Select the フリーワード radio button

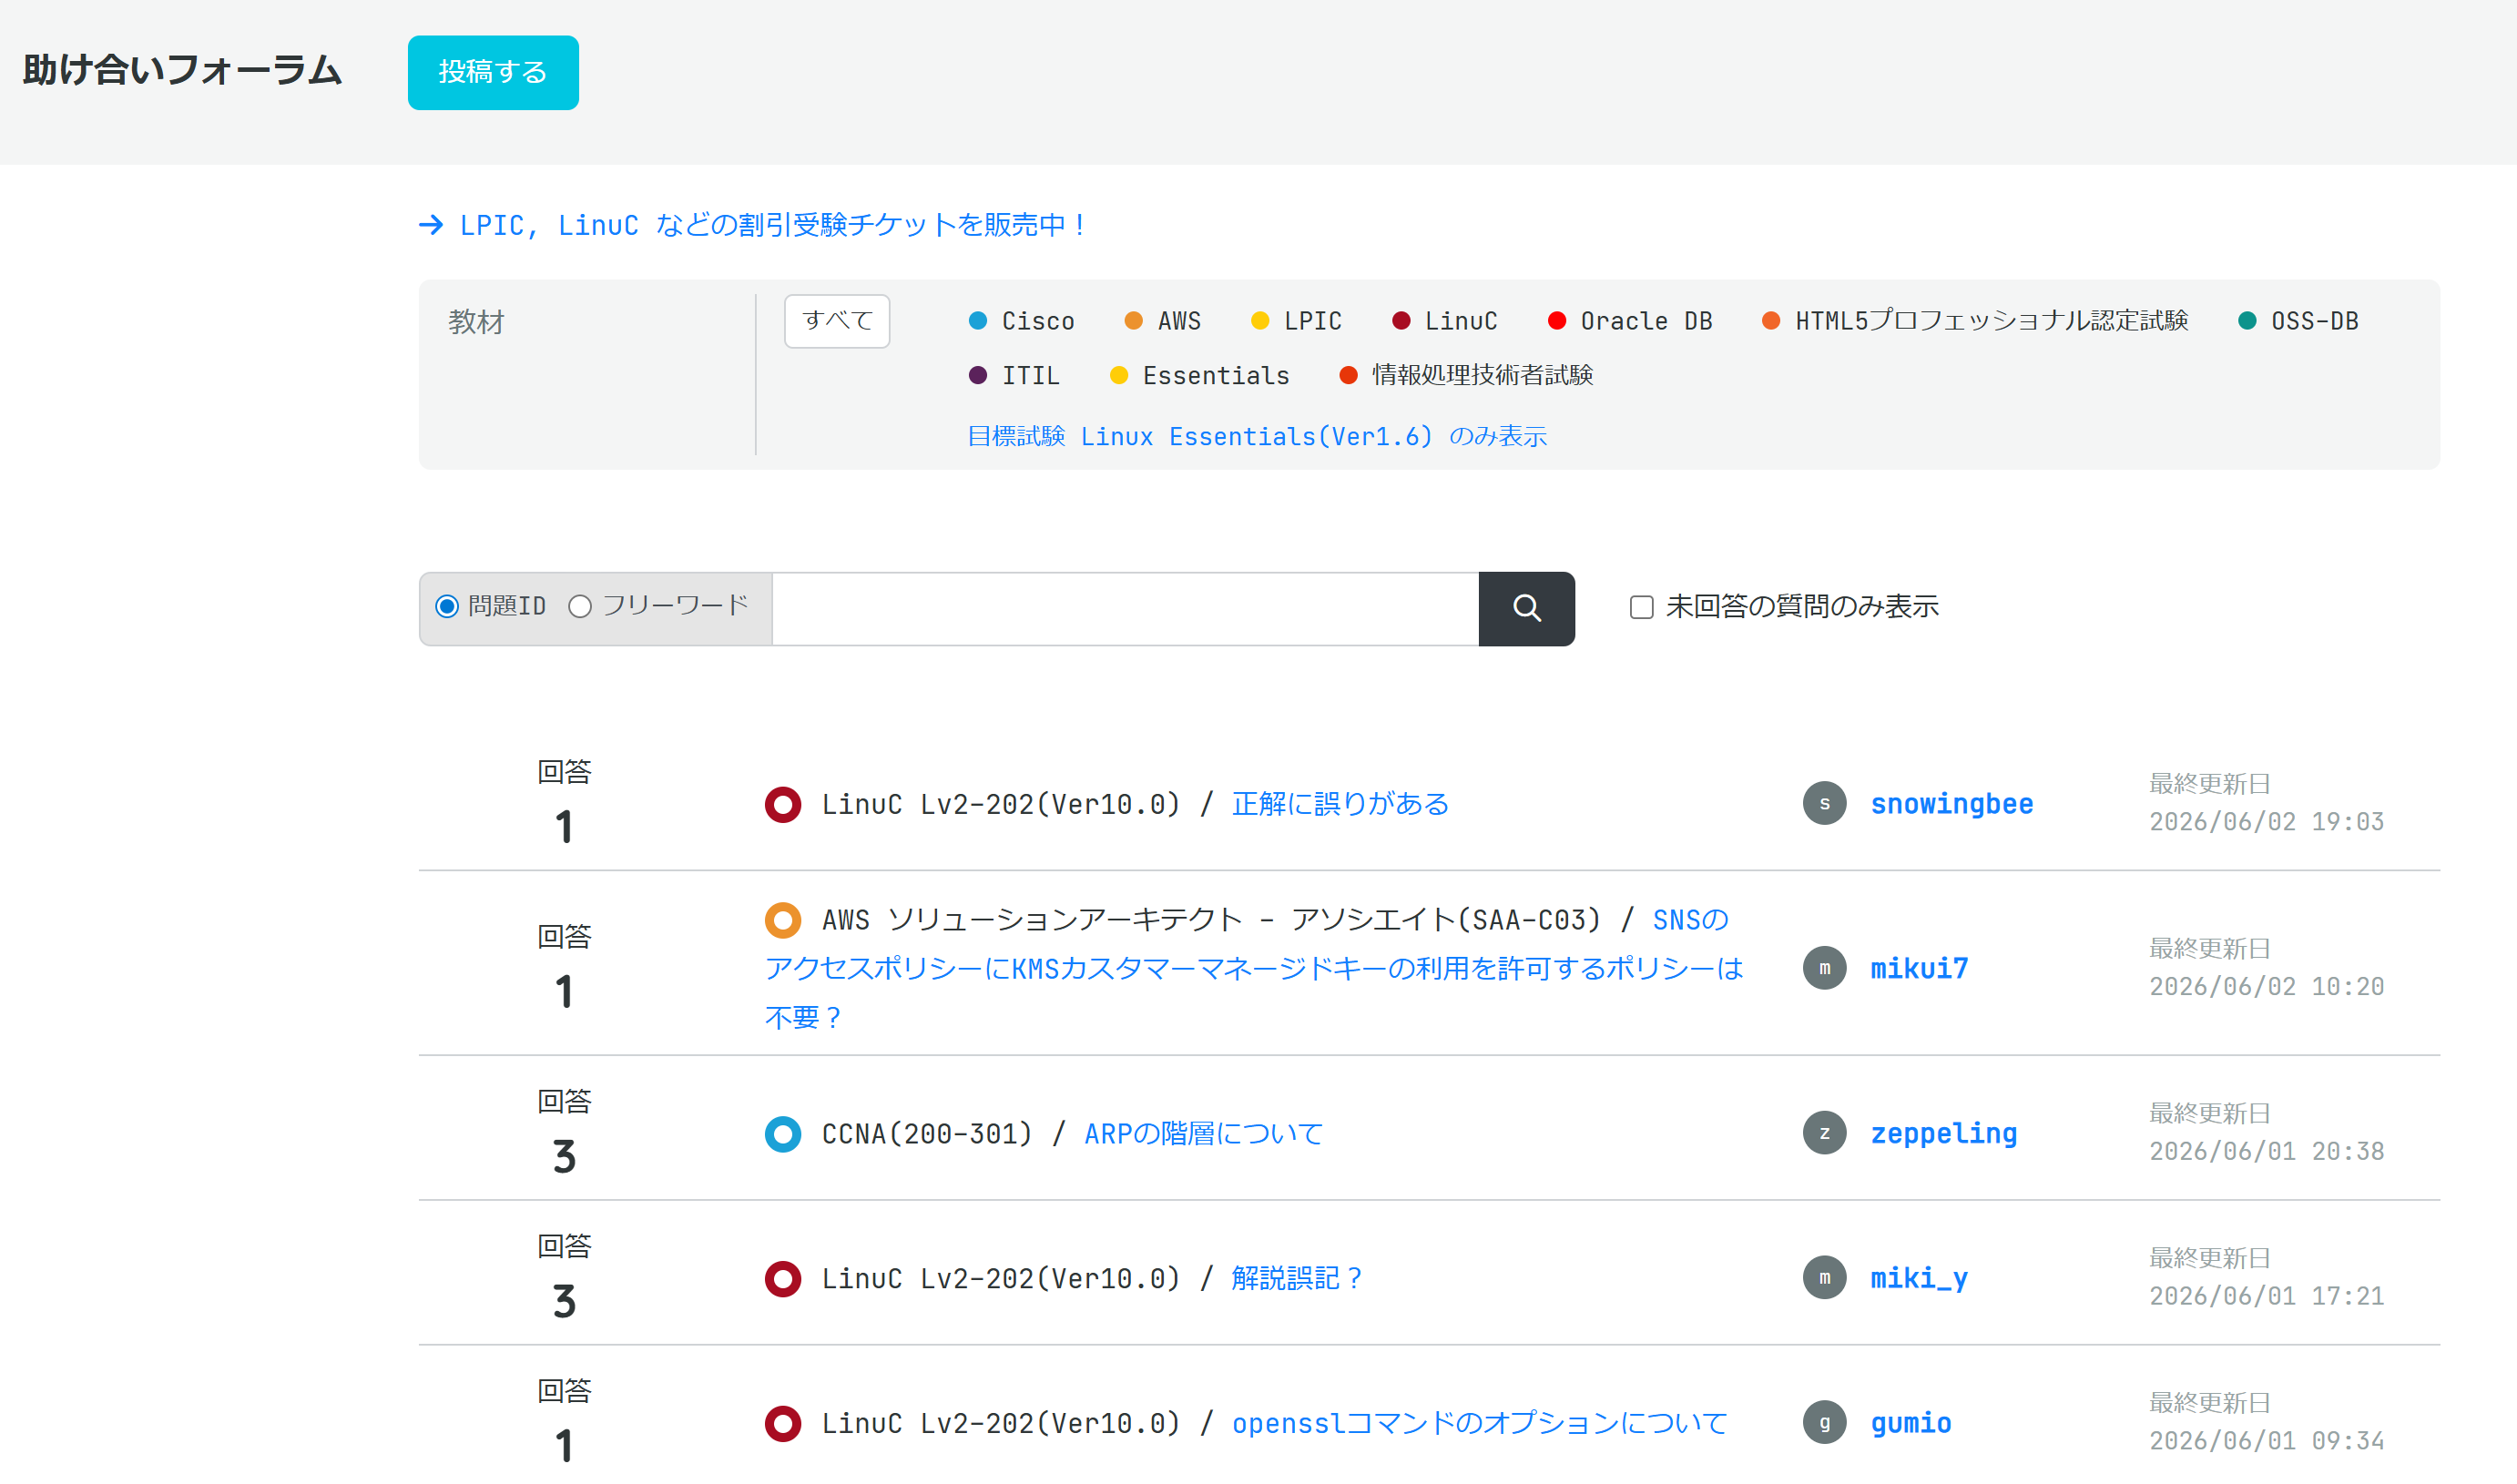click(x=580, y=607)
